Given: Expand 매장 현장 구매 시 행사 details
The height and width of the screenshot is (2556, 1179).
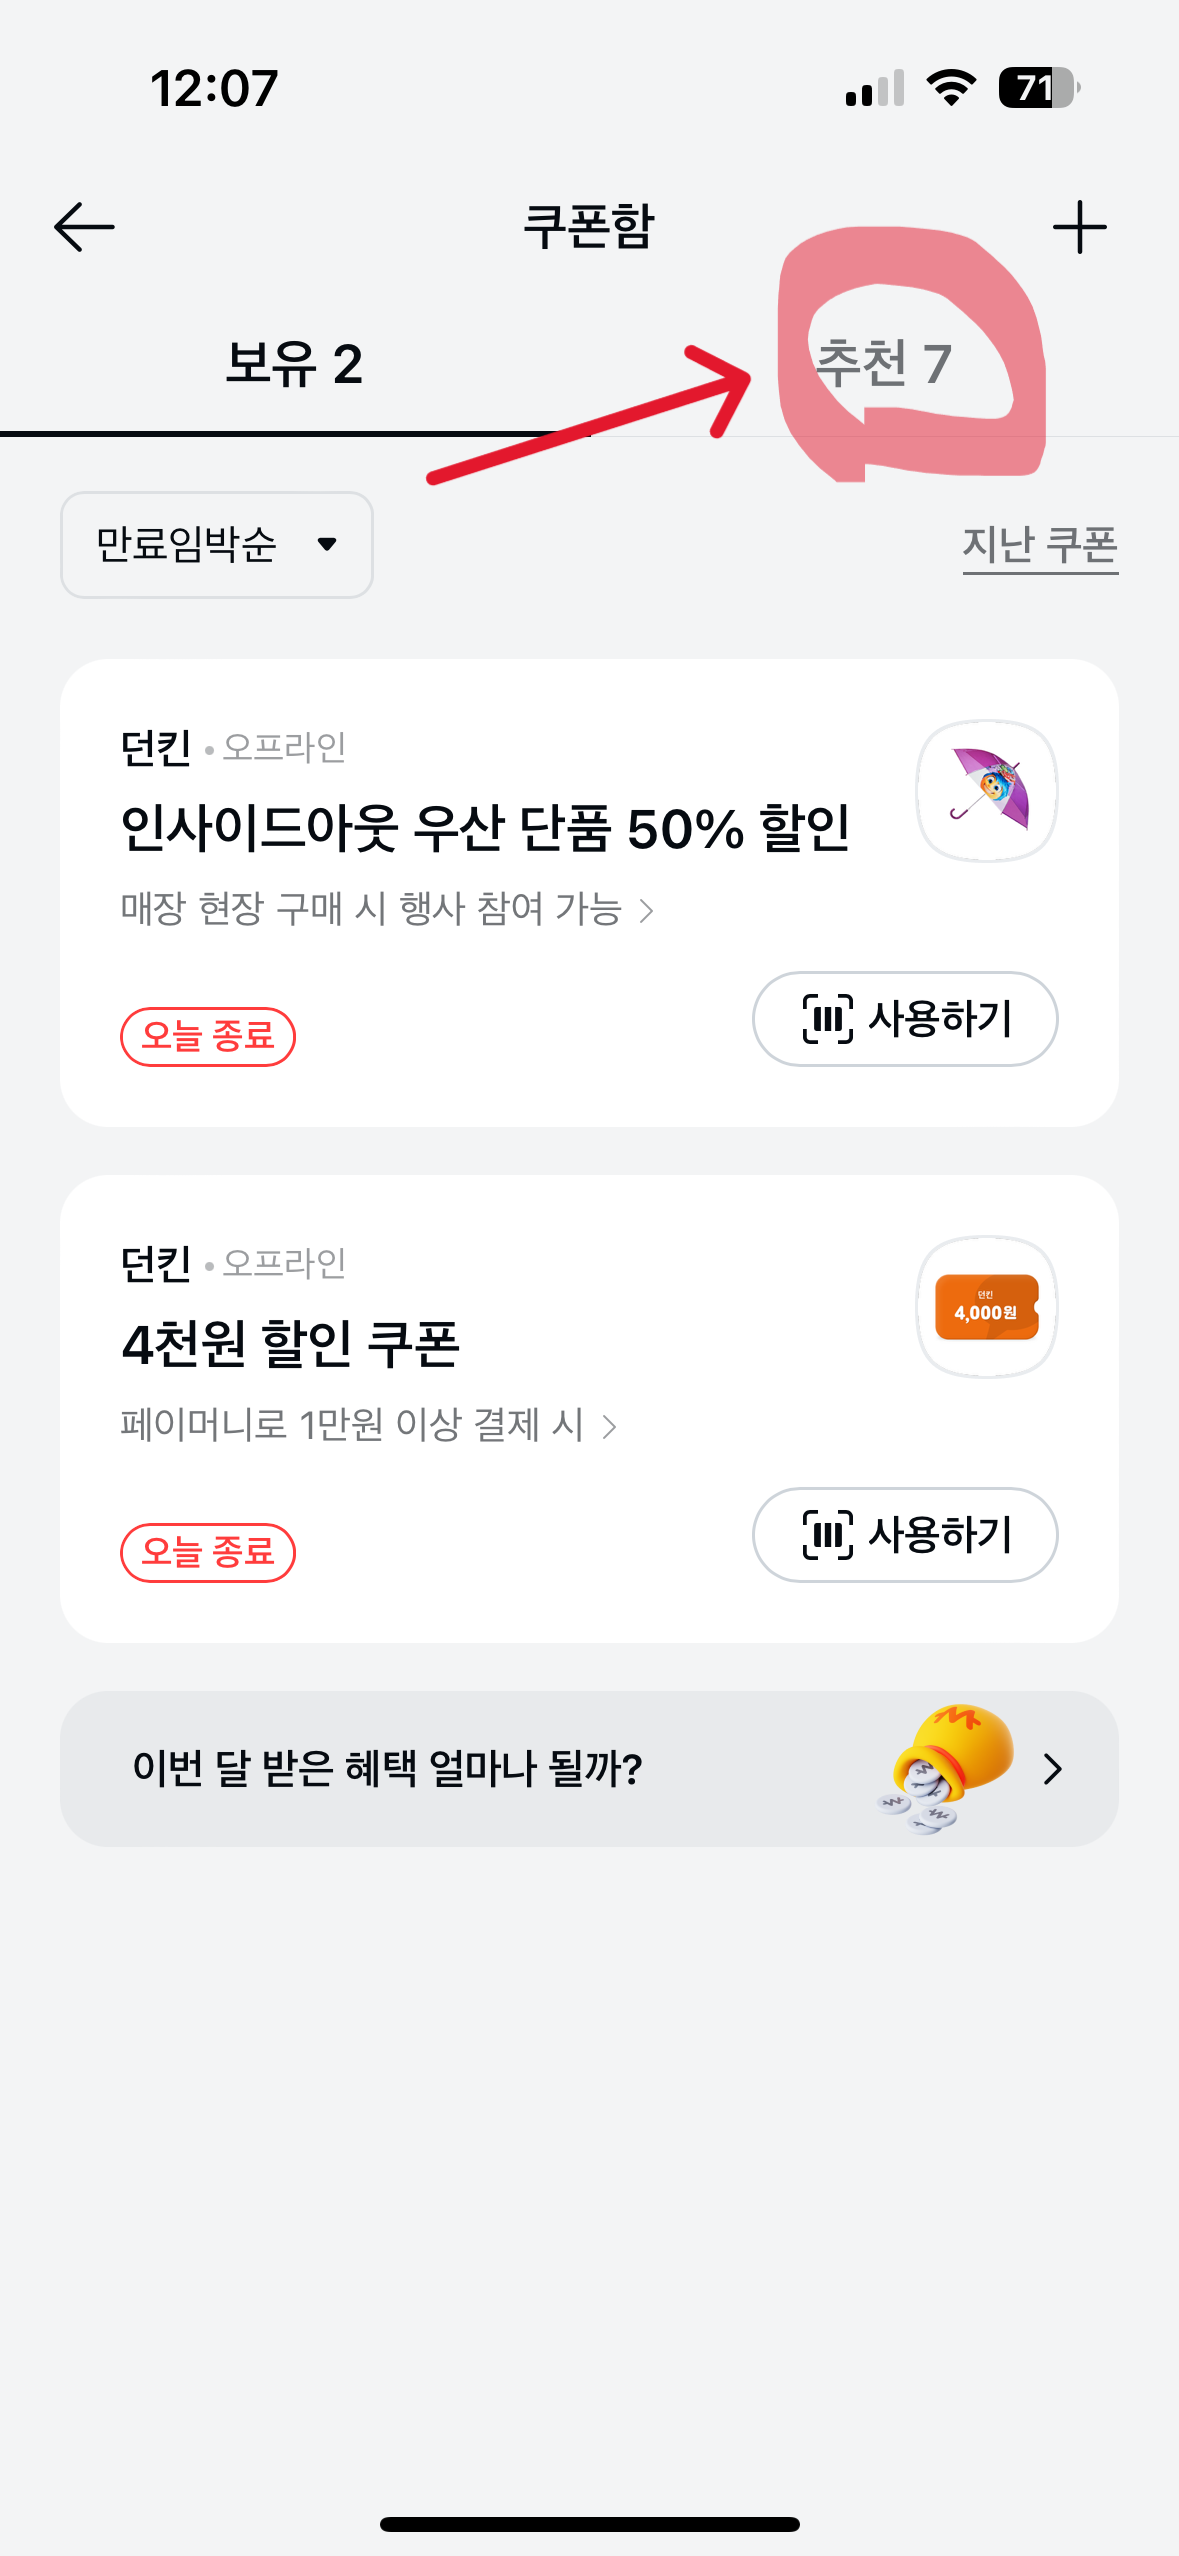Looking at the screenshot, I should [x=386, y=910].
